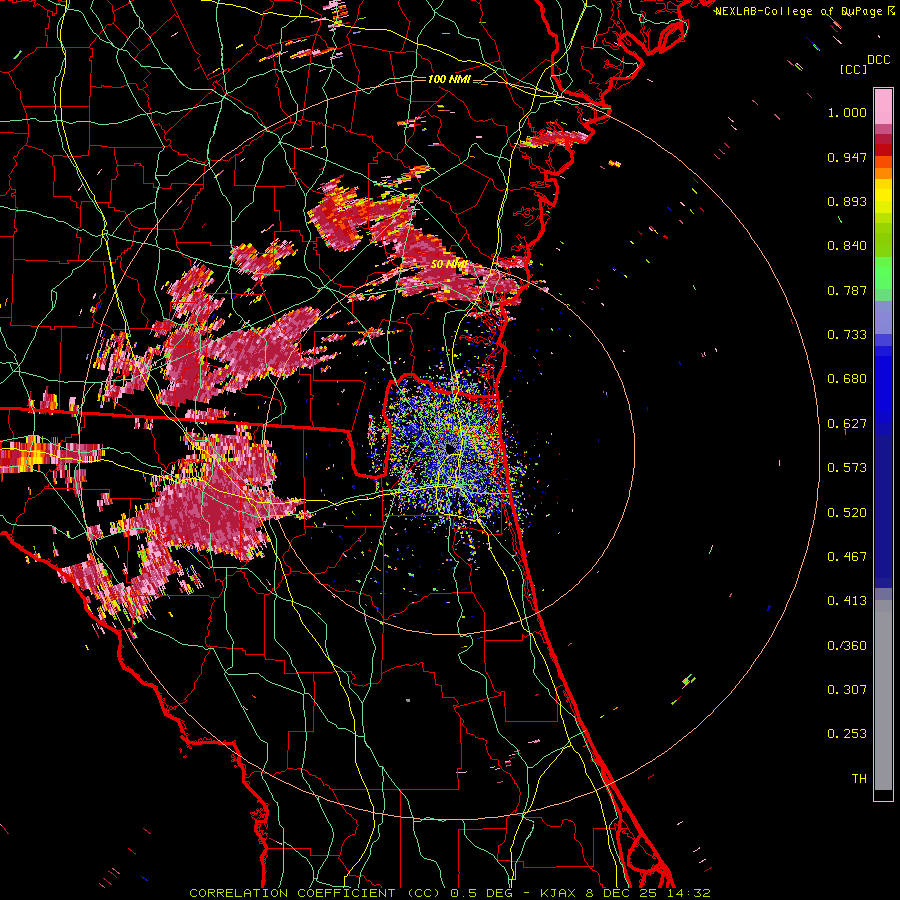The image size is (900, 900).
Task: Pick the light pink swatch atop color bar
Action: [883, 107]
